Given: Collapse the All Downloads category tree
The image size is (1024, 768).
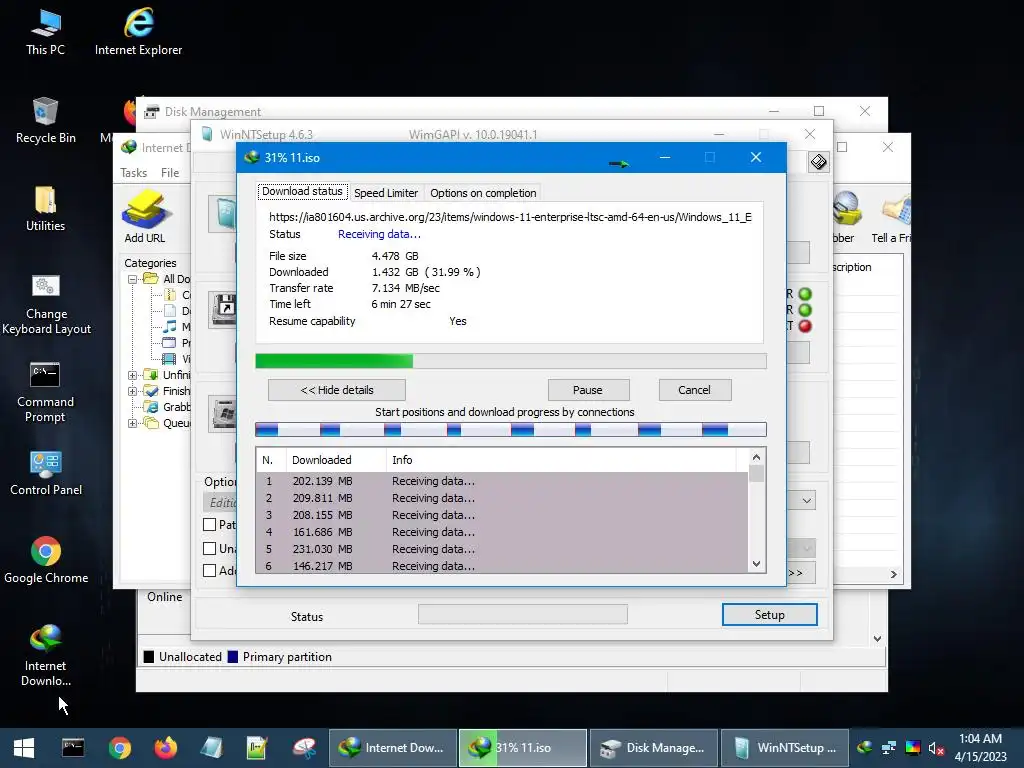Looking at the screenshot, I should pos(133,280).
